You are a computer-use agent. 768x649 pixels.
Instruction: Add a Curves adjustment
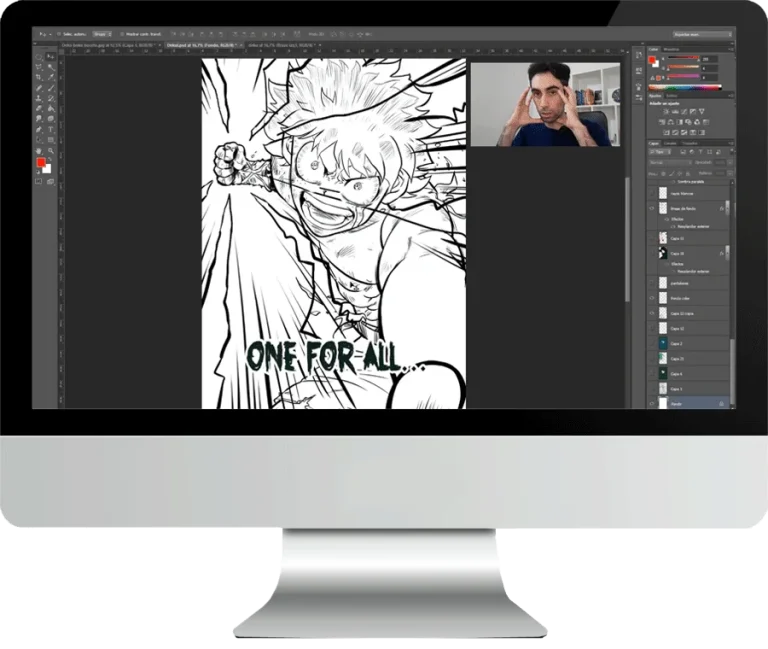tap(684, 112)
